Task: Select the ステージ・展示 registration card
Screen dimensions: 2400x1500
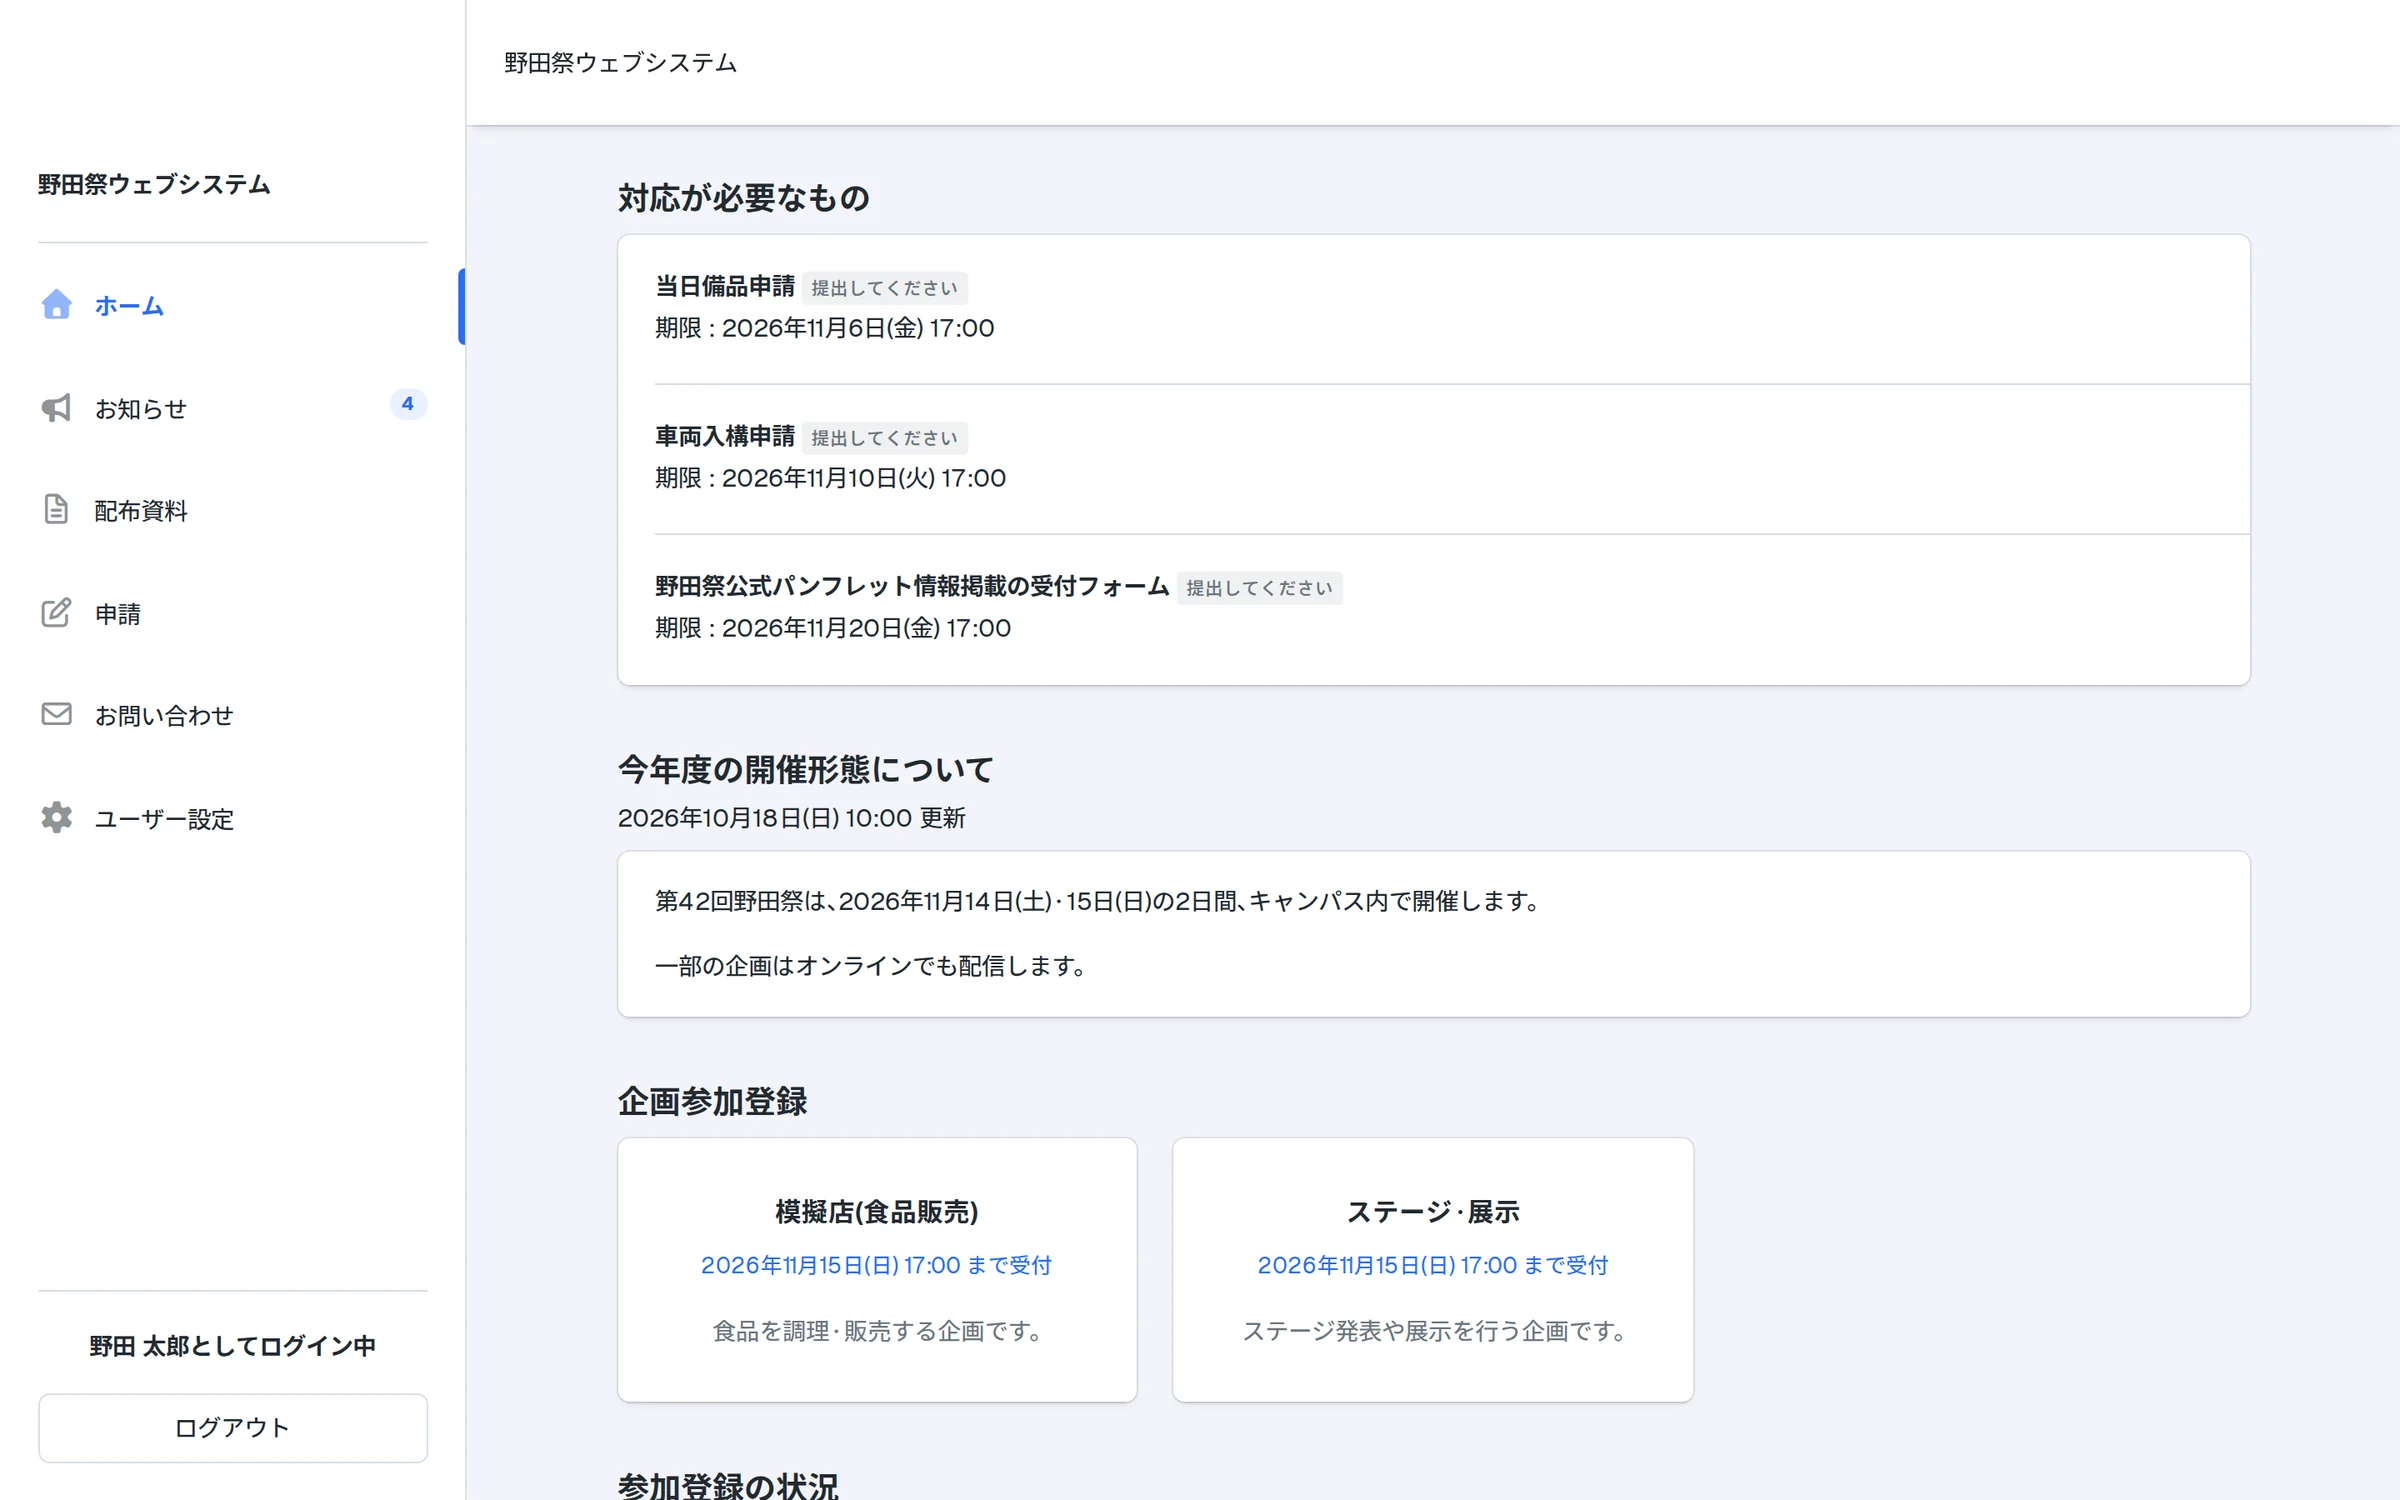Action: (x=1433, y=1270)
